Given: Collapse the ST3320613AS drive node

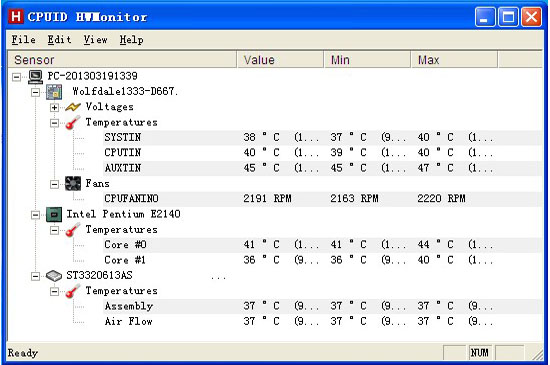Looking at the screenshot, I should 35,276.
